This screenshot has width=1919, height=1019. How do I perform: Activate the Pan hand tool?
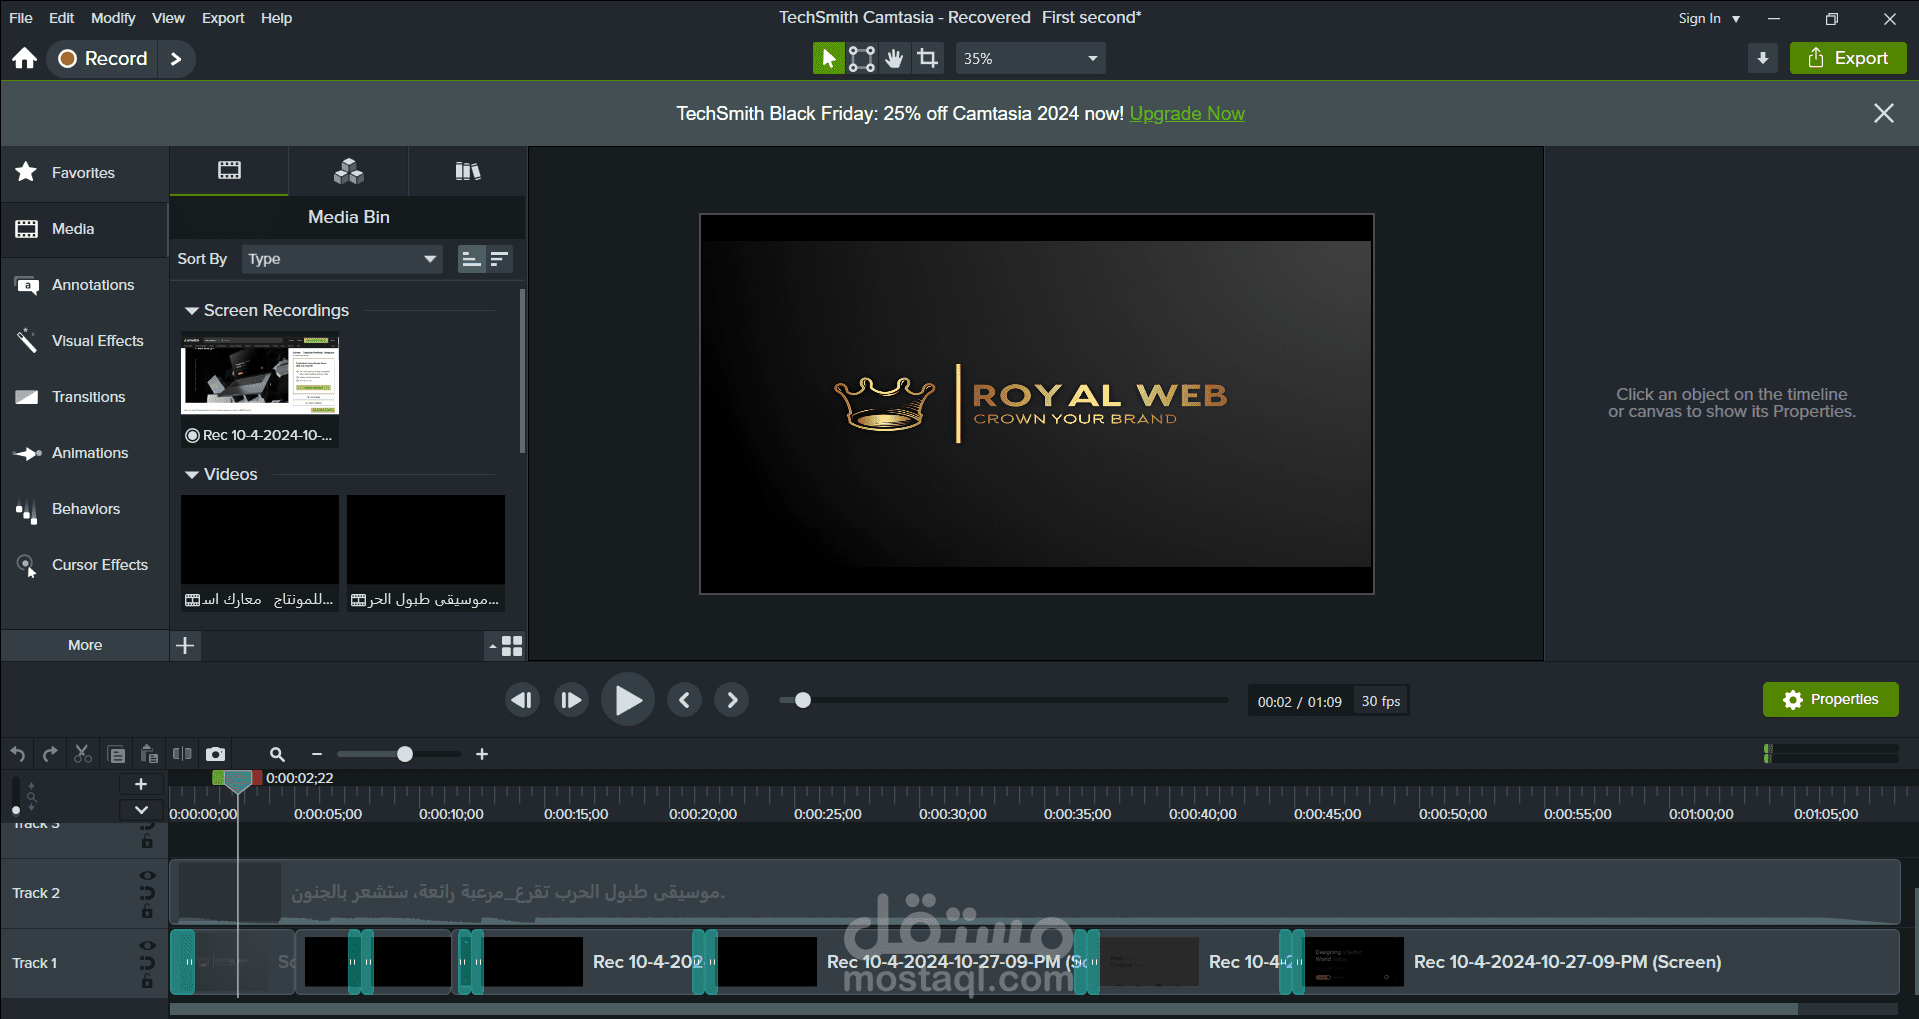point(895,58)
